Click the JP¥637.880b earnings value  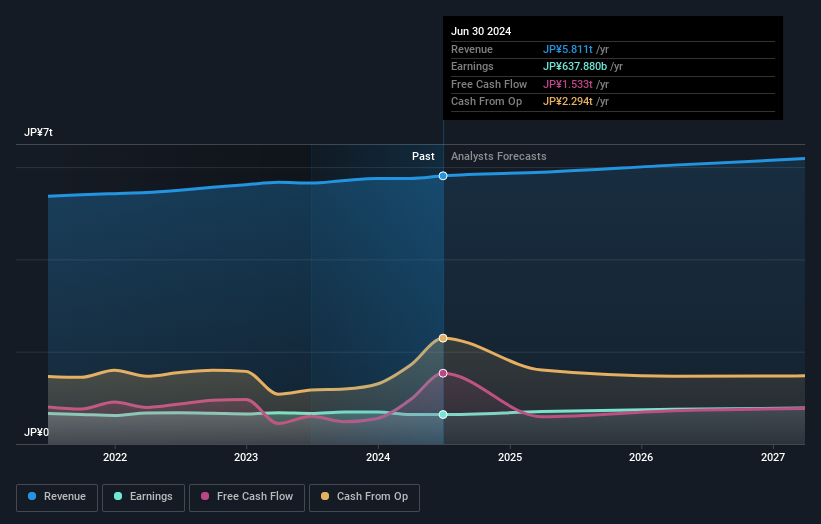[x=575, y=66]
